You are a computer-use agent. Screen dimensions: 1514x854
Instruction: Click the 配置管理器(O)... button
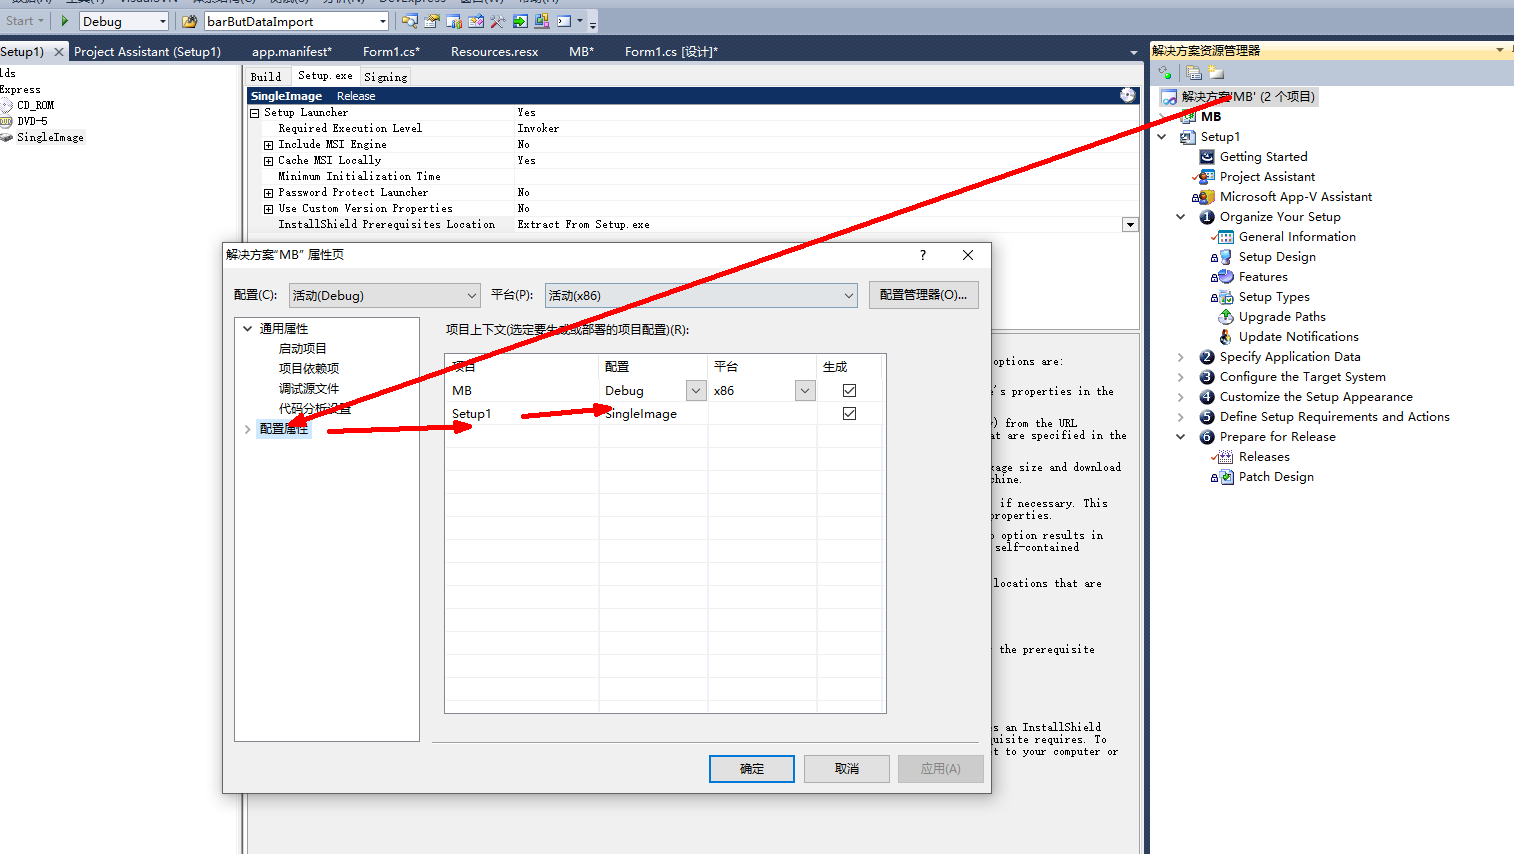[923, 295]
